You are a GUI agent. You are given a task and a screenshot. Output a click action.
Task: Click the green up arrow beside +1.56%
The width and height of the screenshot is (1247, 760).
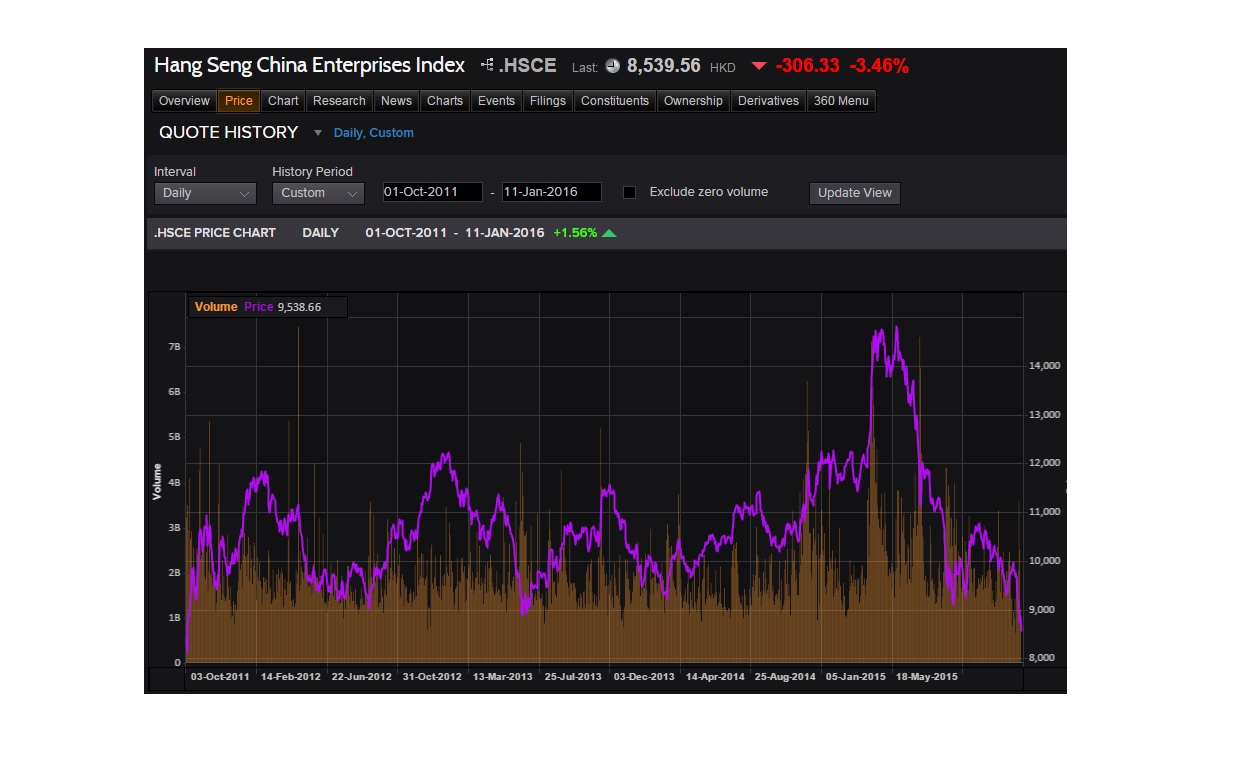click(609, 233)
